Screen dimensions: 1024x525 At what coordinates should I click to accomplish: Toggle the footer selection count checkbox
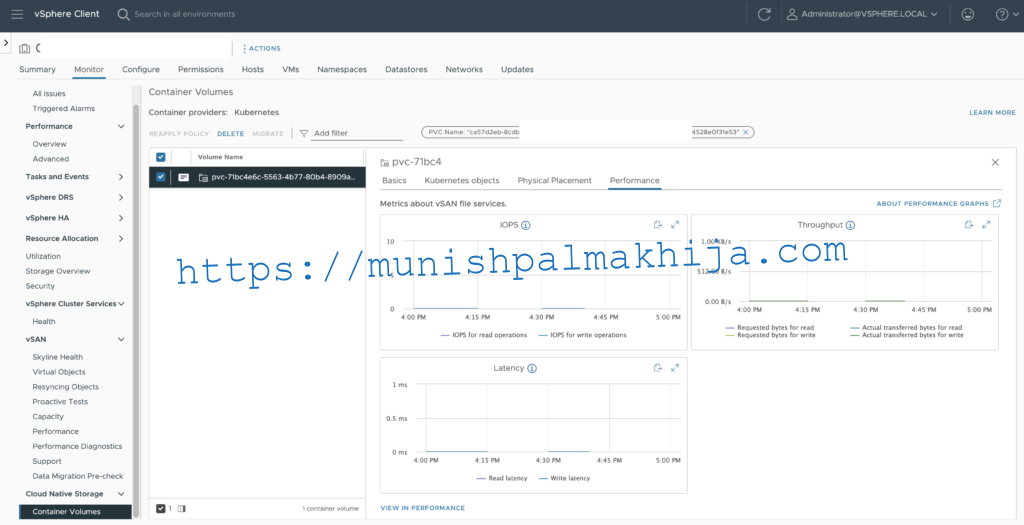click(161, 509)
